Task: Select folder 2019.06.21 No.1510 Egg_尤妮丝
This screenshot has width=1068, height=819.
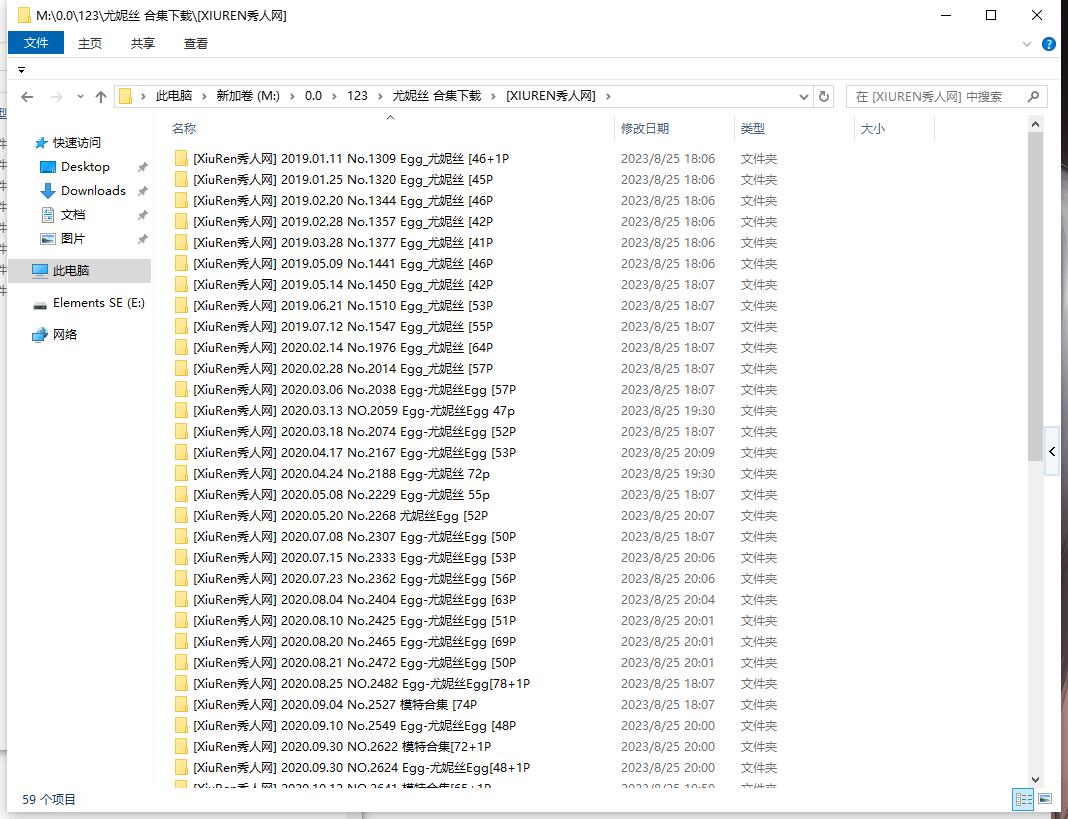Action: click(x=343, y=306)
